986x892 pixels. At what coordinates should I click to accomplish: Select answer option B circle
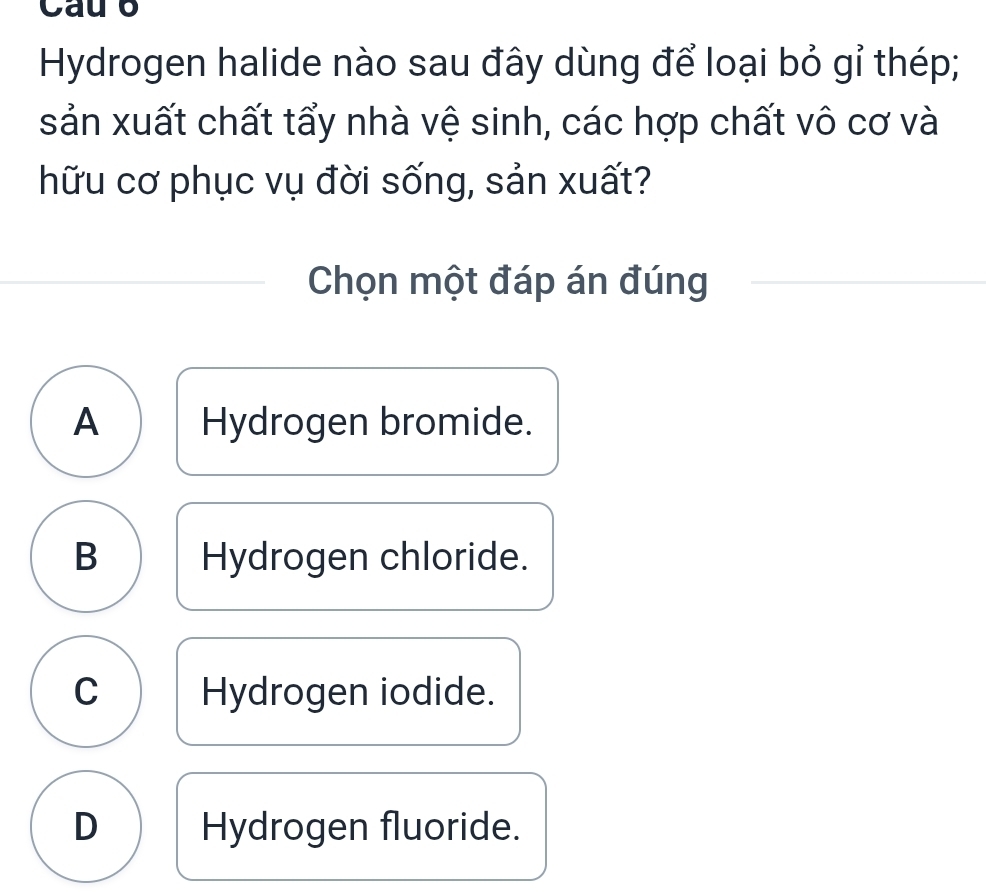click(87, 556)
